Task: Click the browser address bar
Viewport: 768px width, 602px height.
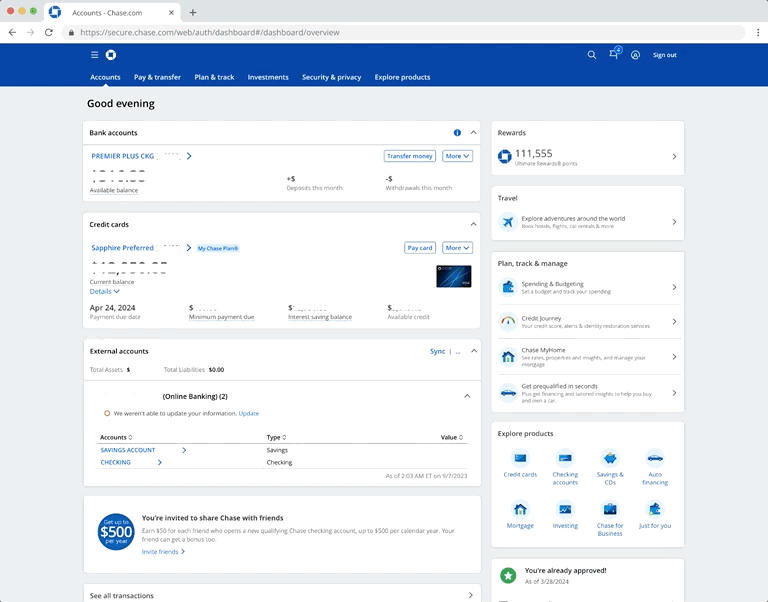Action: pos(403,32)
